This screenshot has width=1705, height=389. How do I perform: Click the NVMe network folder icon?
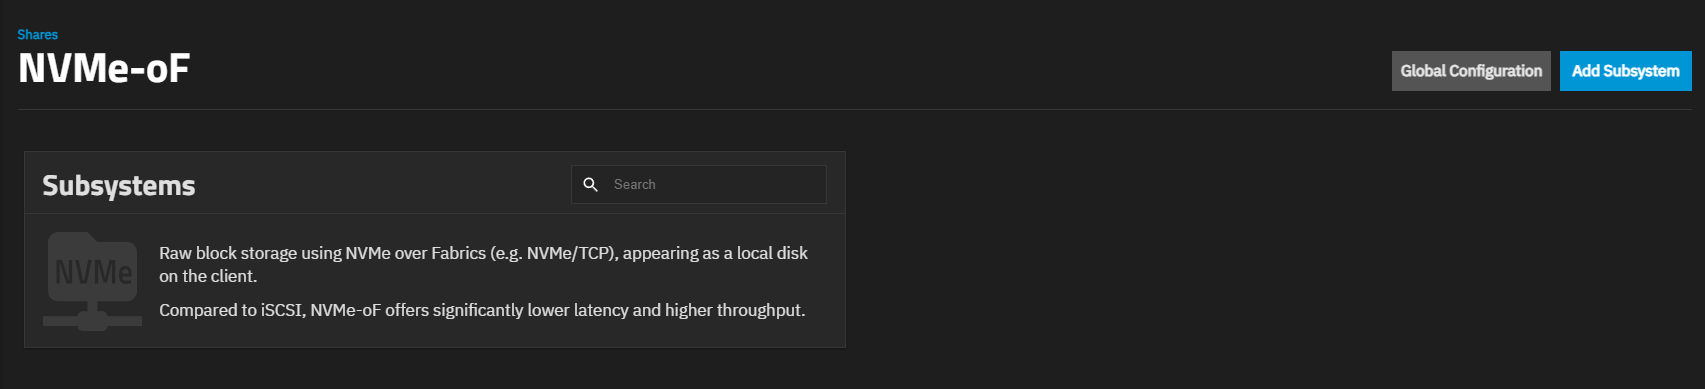pos(93,281)
